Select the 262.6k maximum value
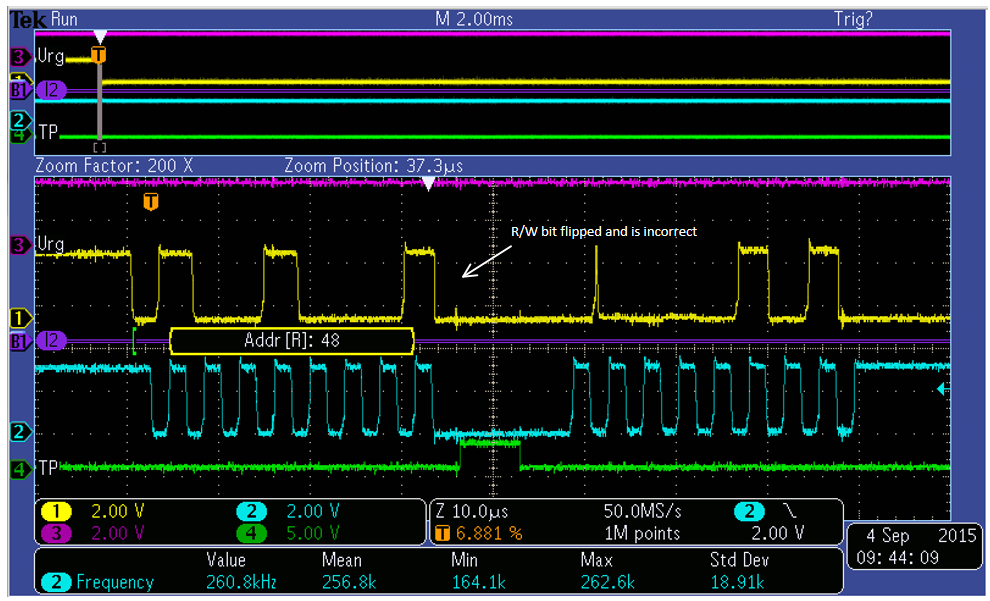Screen dimensions: 990x601 607,582
